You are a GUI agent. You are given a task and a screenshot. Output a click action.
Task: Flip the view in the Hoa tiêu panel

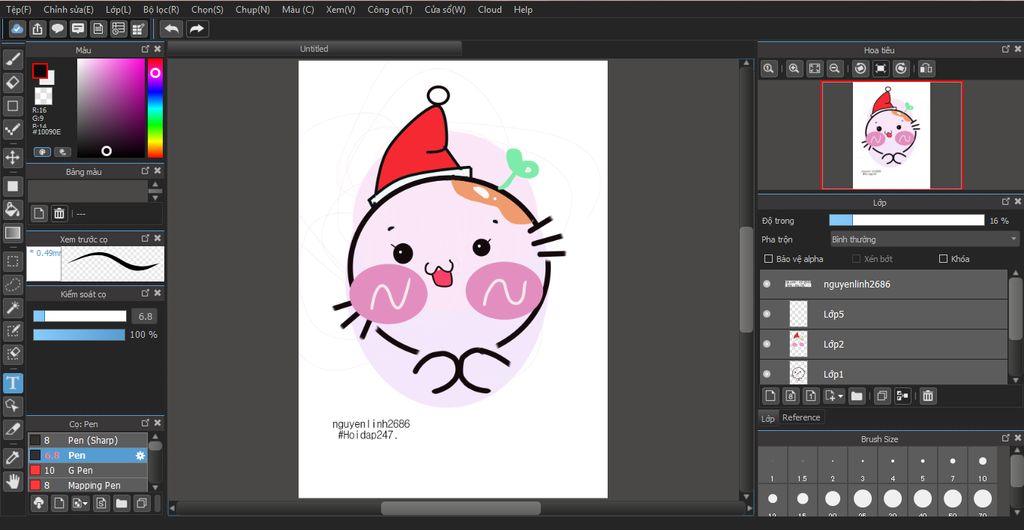(926, 68)
